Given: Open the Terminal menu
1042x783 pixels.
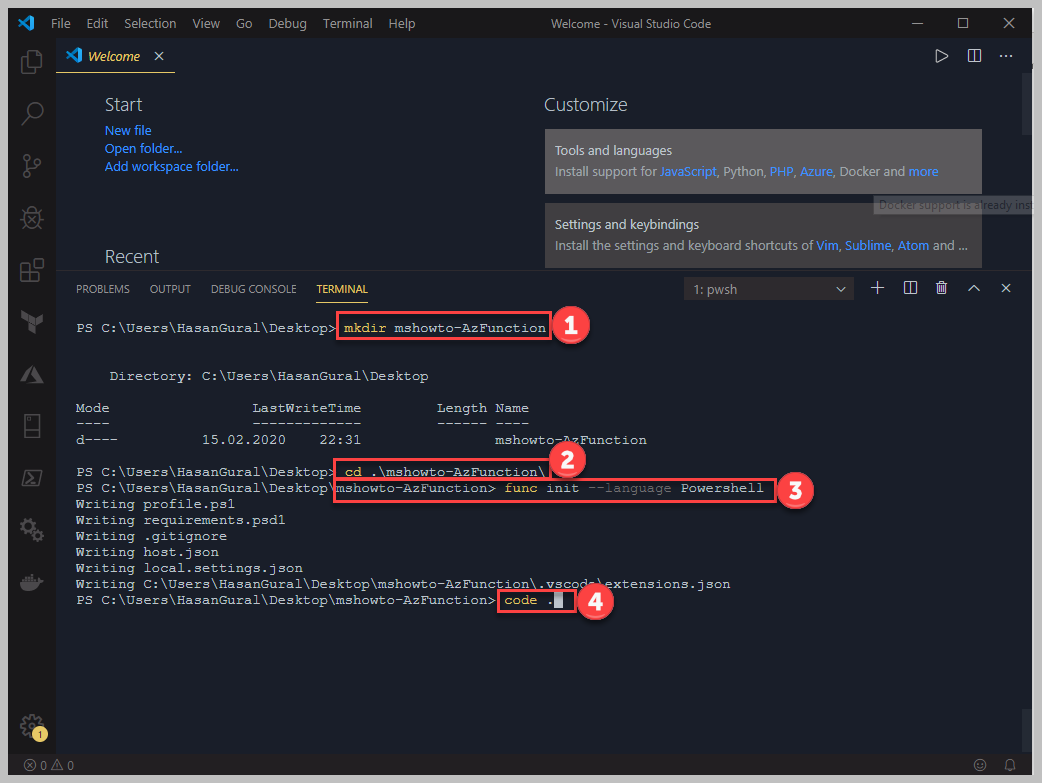Looking at the screenshot, I should tap(348, 23).
